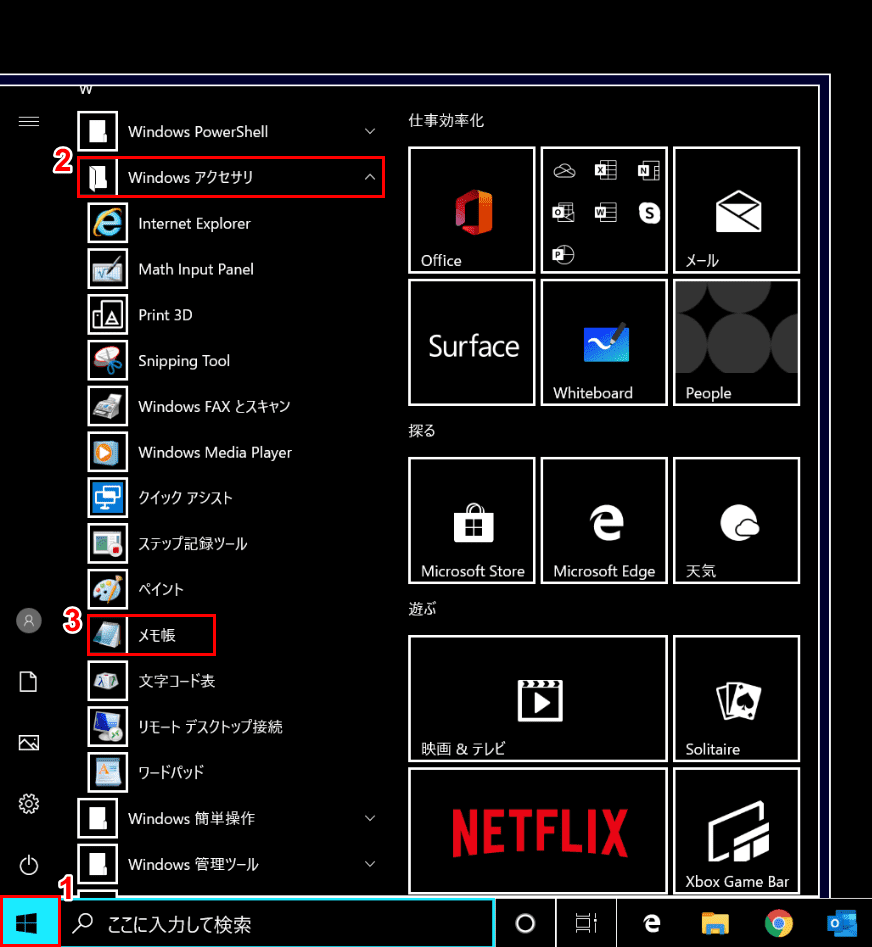
Task: Expand the Windows 管理ツール folder
Action: click(230, 864)
